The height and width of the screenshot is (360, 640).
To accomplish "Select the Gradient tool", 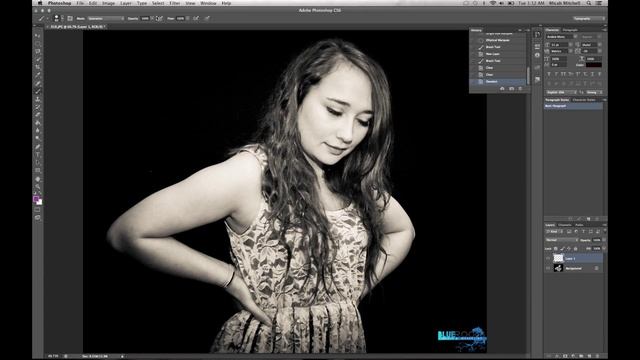I will pos(38,123).
